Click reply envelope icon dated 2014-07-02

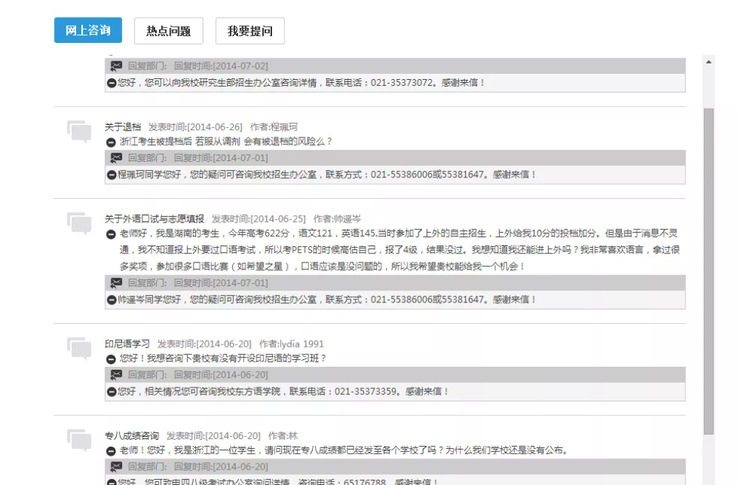[x=116, y=65]
